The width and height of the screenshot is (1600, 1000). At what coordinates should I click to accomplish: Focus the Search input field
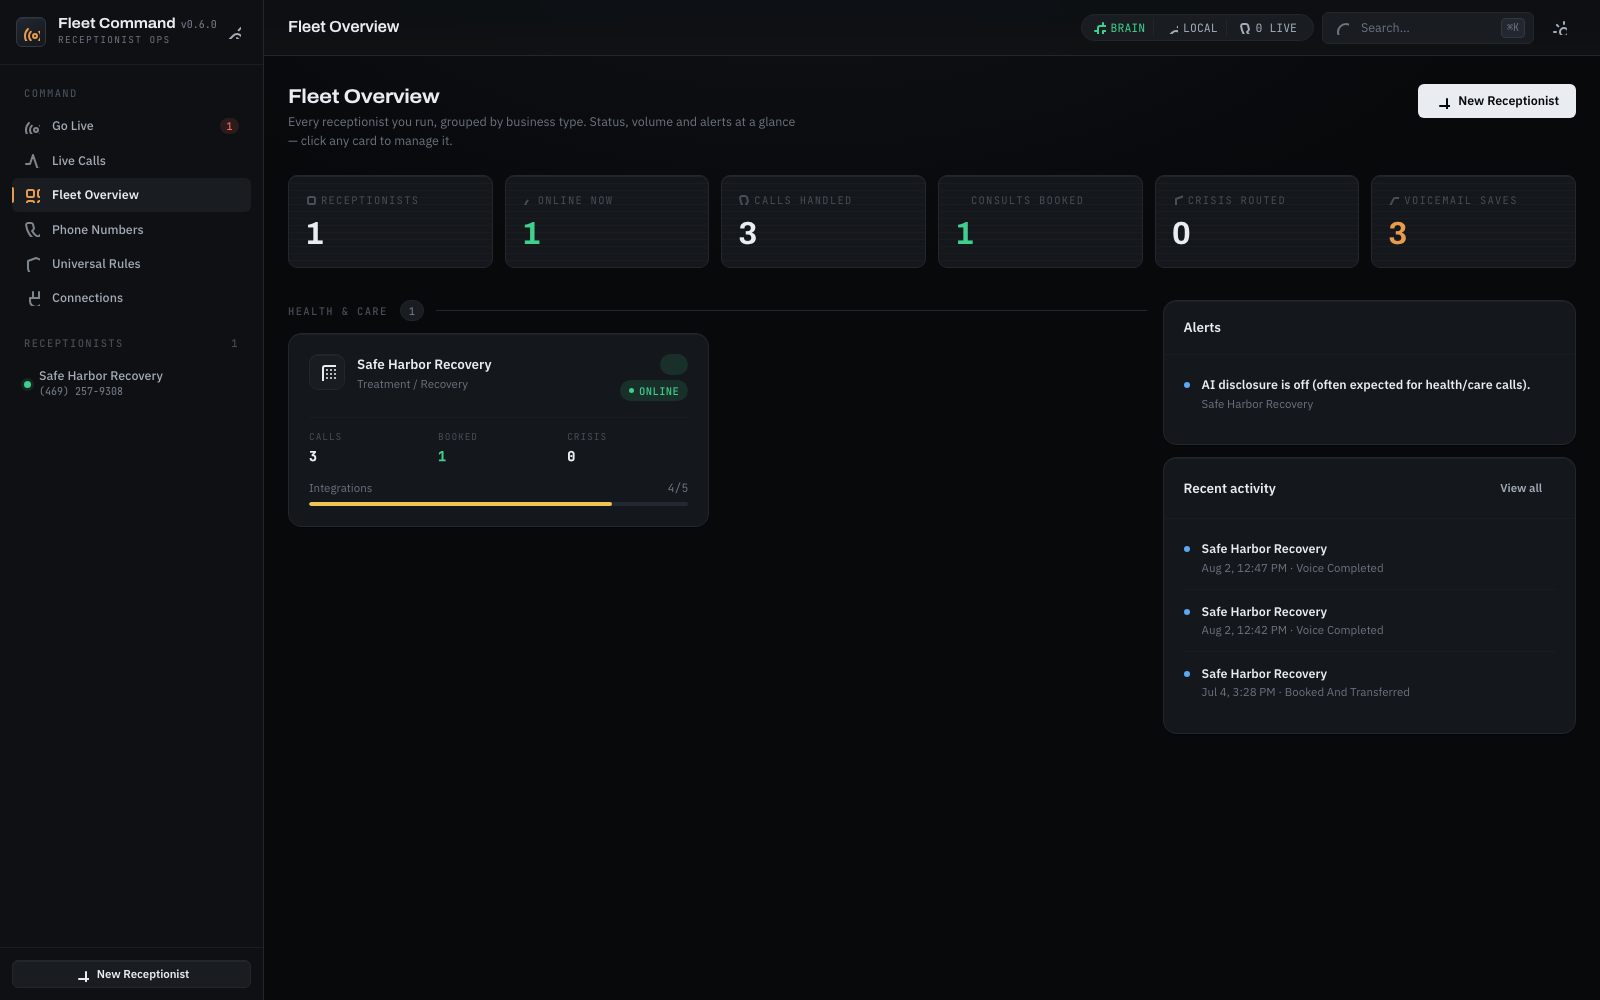pos(1427,28)
